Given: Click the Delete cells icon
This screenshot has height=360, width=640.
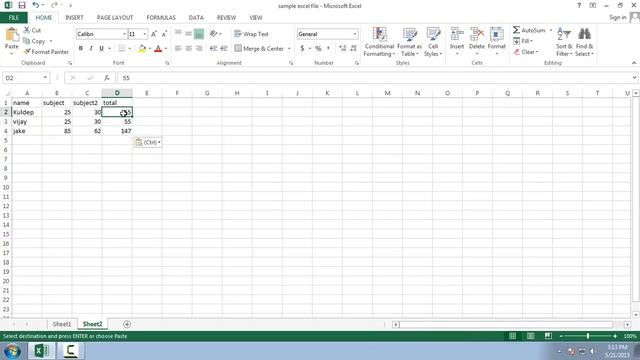Looking at the screenshot, I should point(477,35).
